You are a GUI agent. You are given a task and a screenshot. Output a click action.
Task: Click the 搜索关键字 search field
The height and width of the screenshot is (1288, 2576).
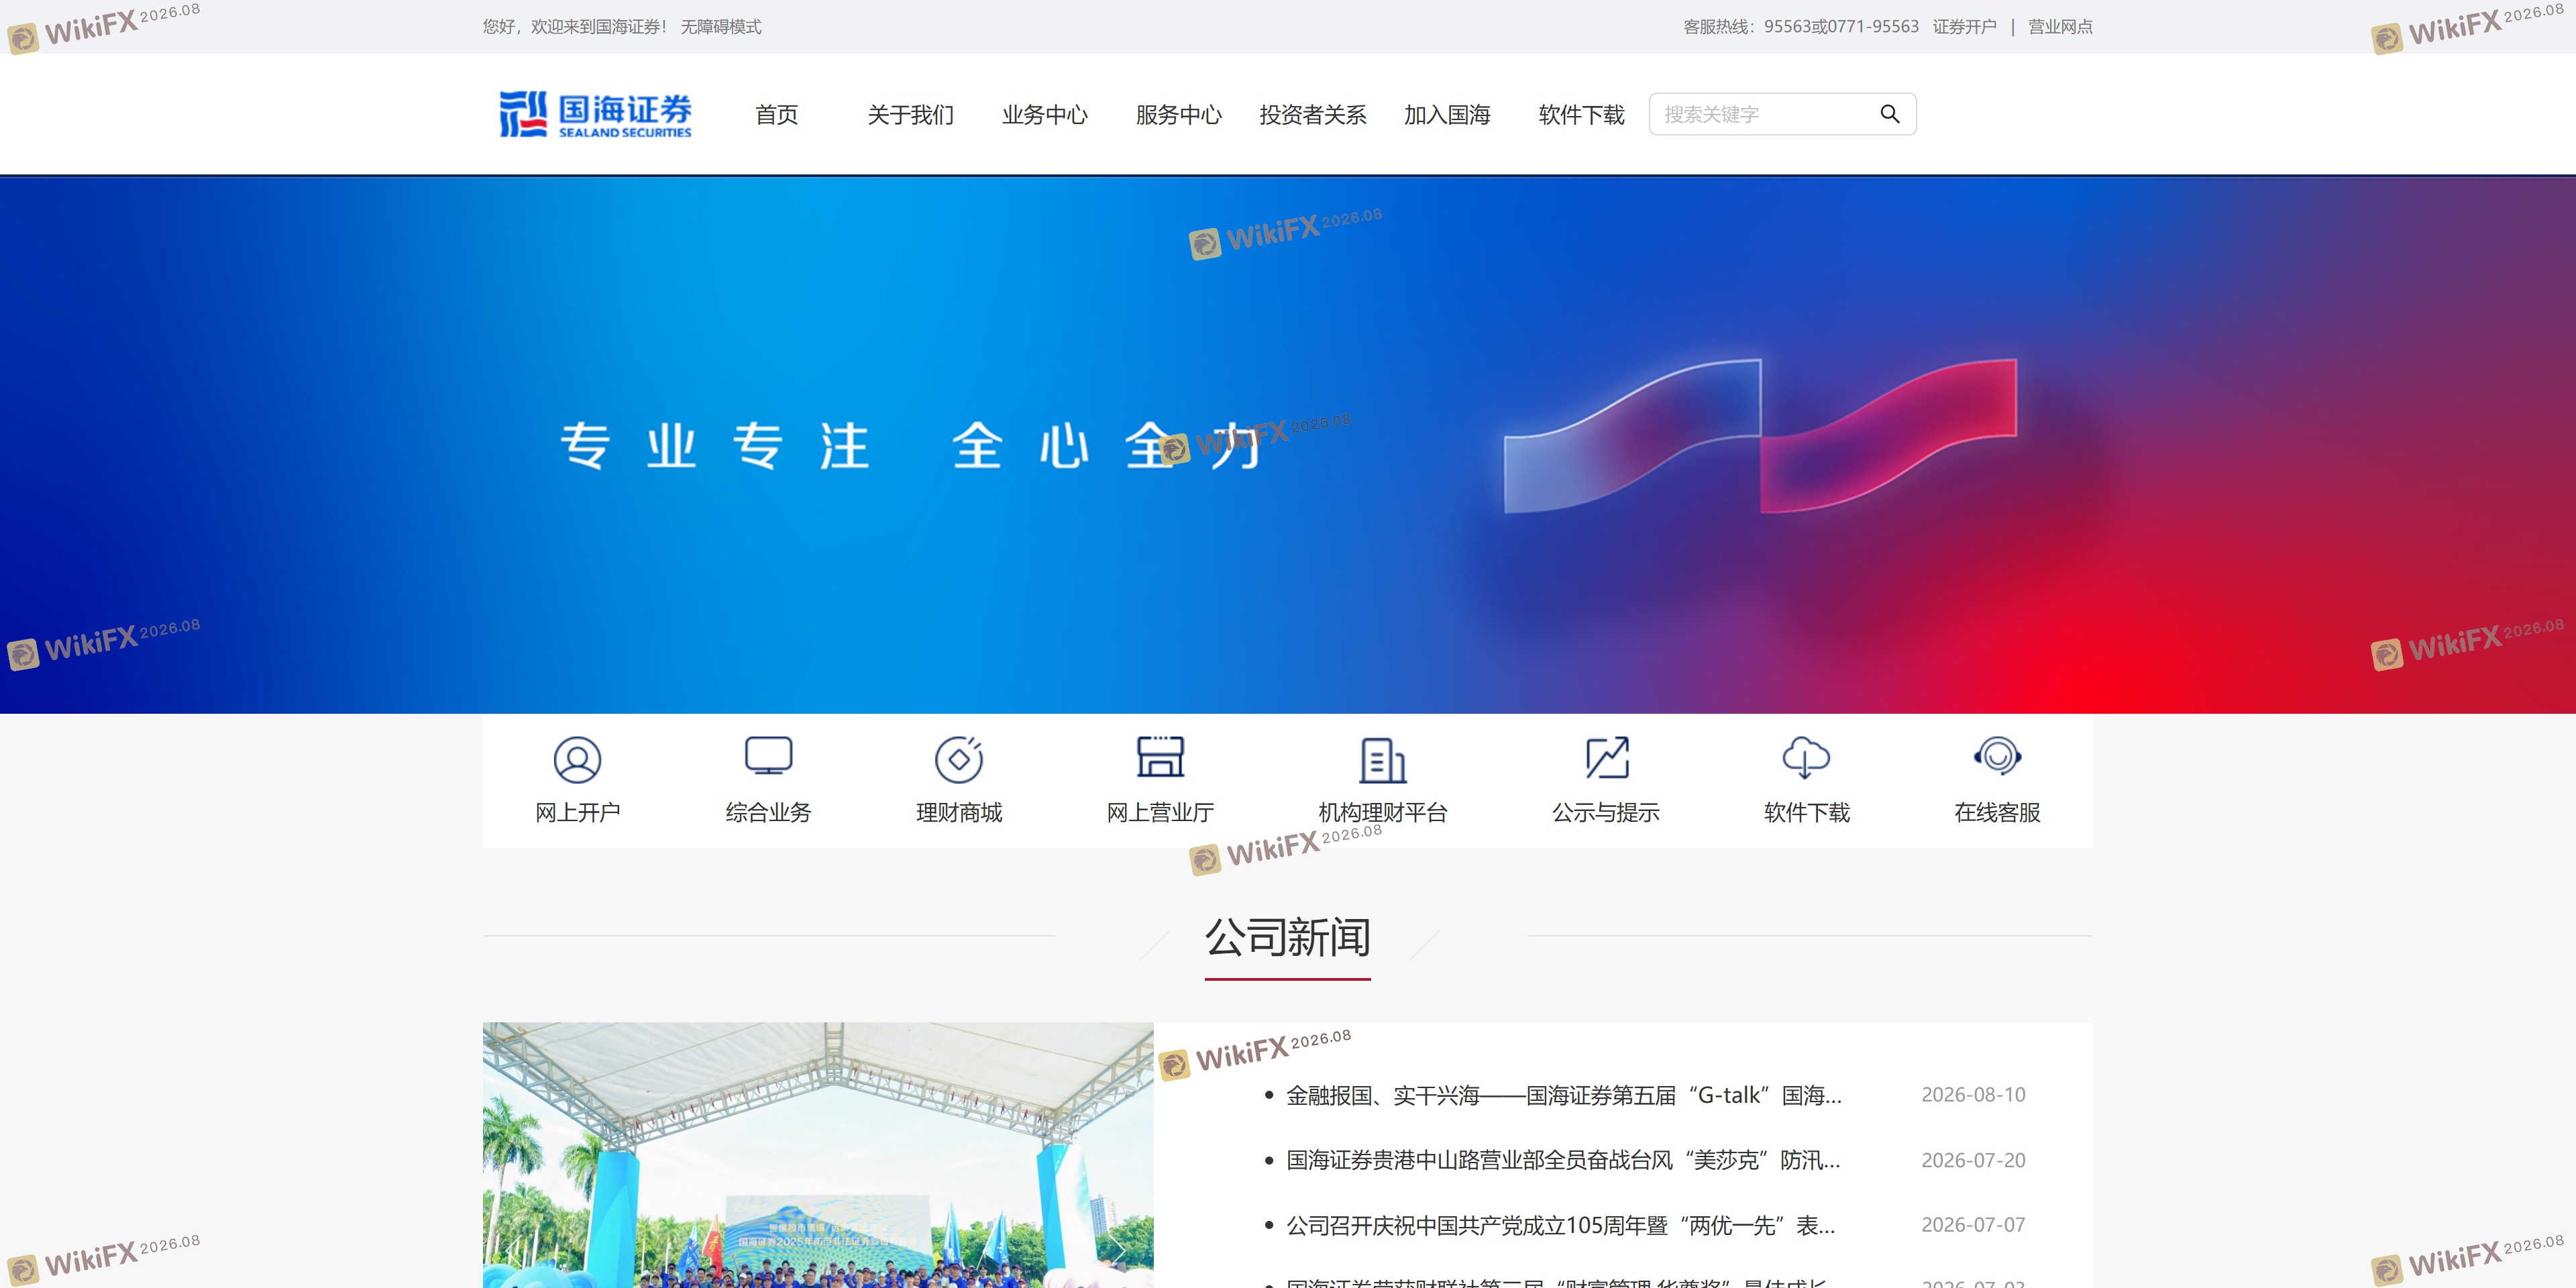coord(1782,114)
